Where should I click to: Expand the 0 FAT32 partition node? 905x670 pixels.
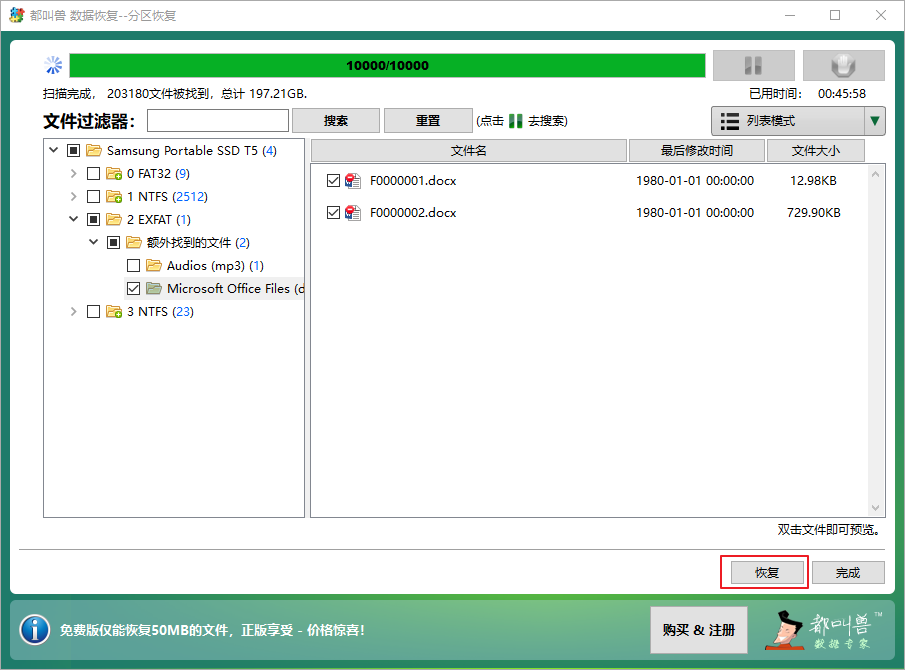click(x=73, y=174)
